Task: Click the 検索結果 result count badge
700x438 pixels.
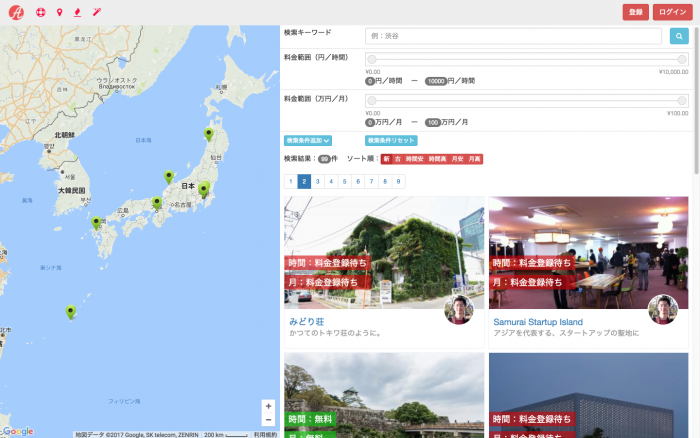Action: (325, 159)
